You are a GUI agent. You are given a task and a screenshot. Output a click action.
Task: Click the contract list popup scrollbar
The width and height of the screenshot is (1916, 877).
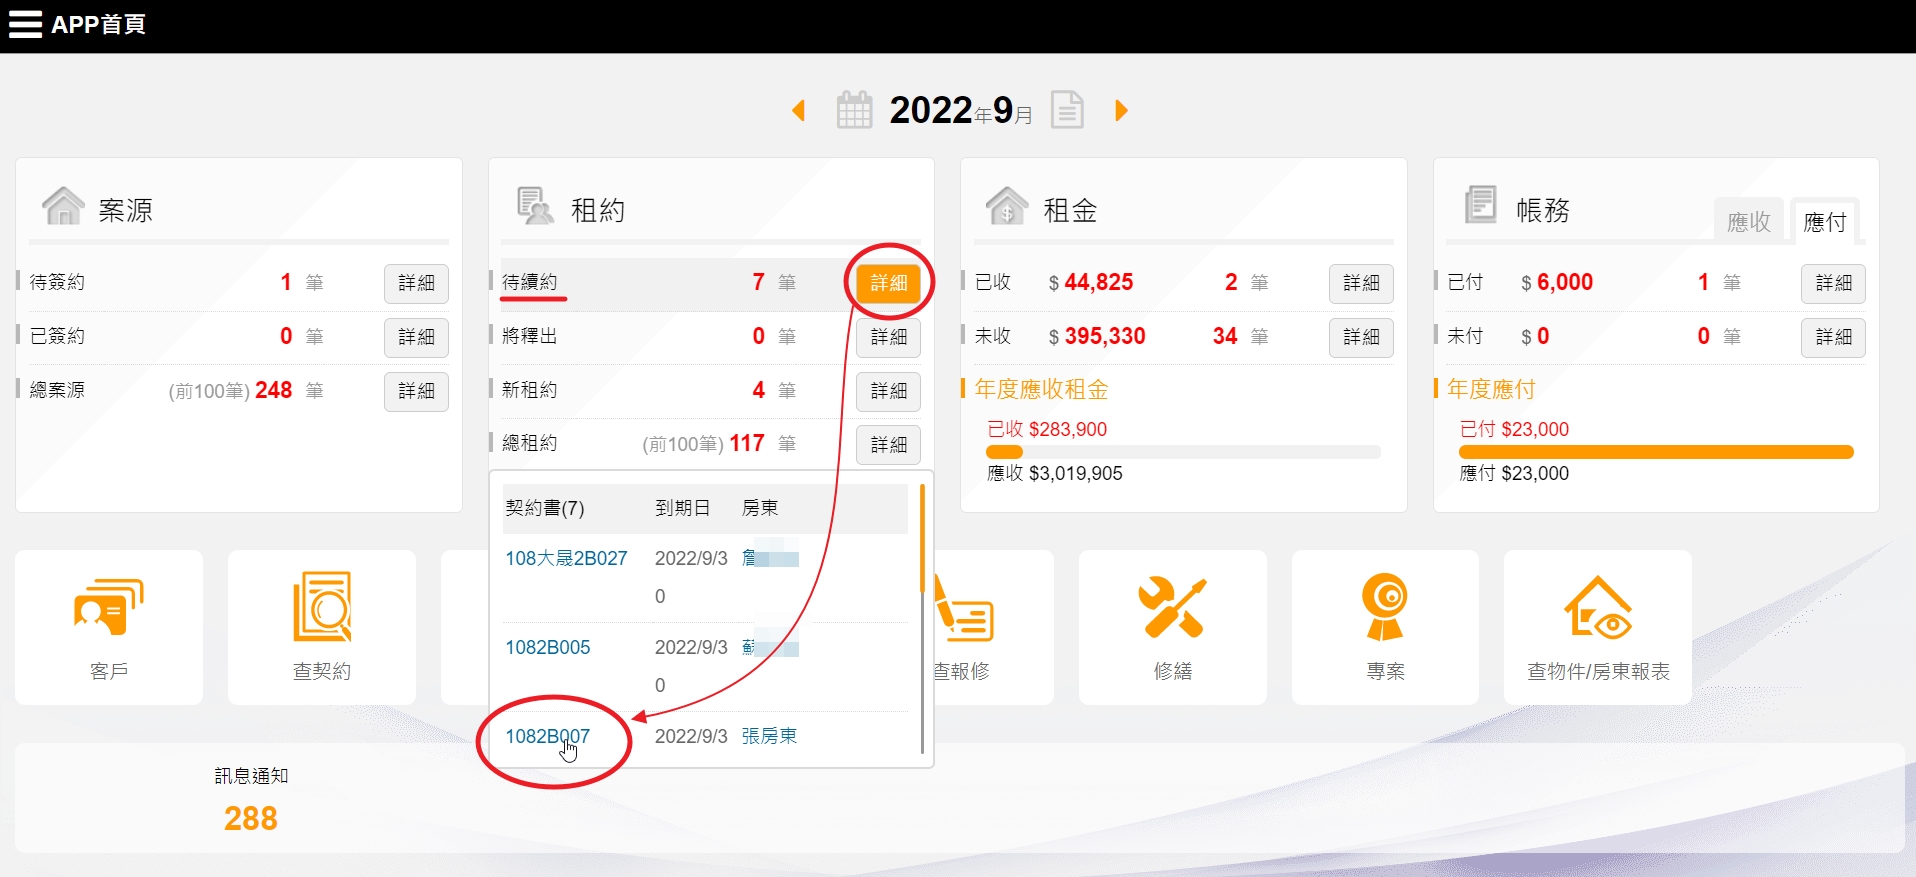922,540
